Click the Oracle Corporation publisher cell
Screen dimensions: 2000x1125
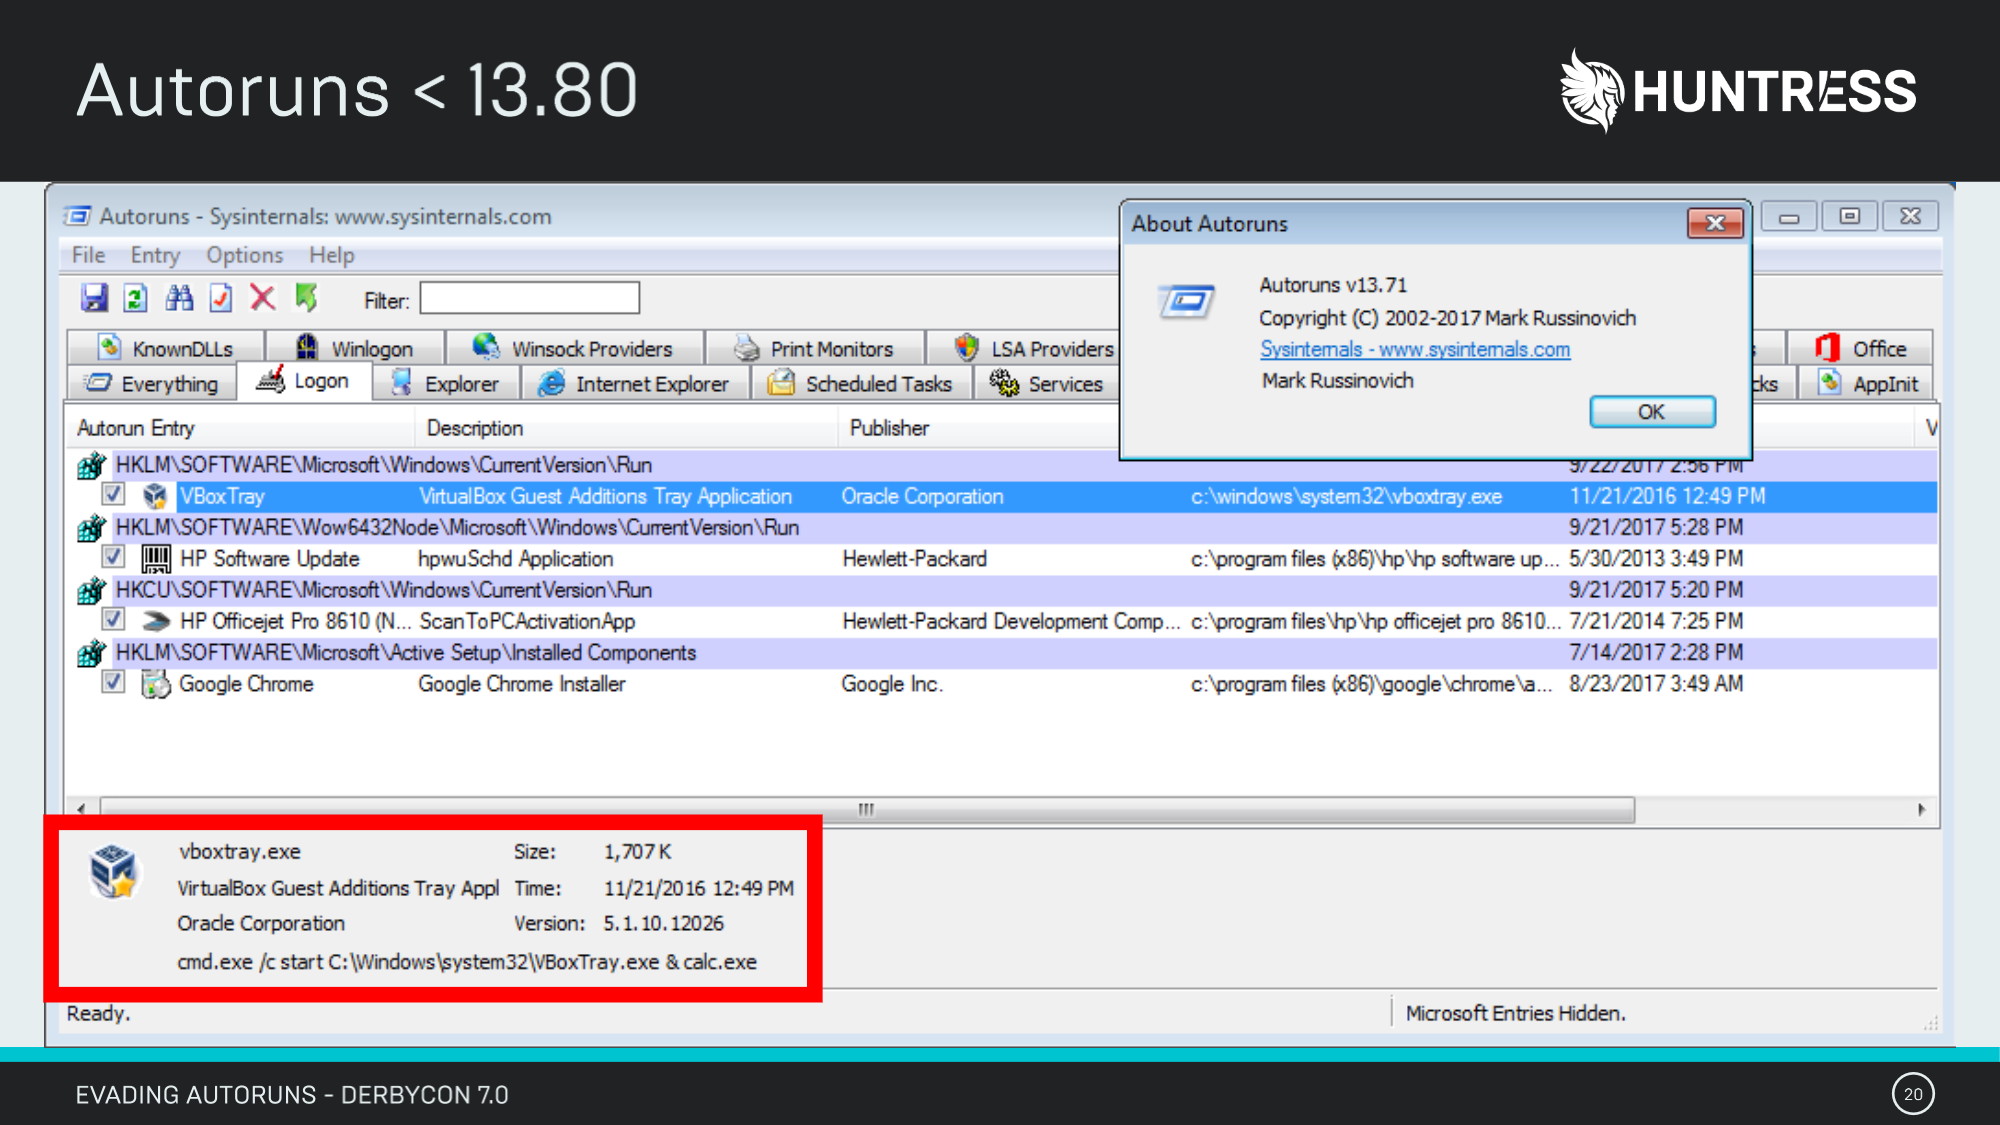(922, 496)
